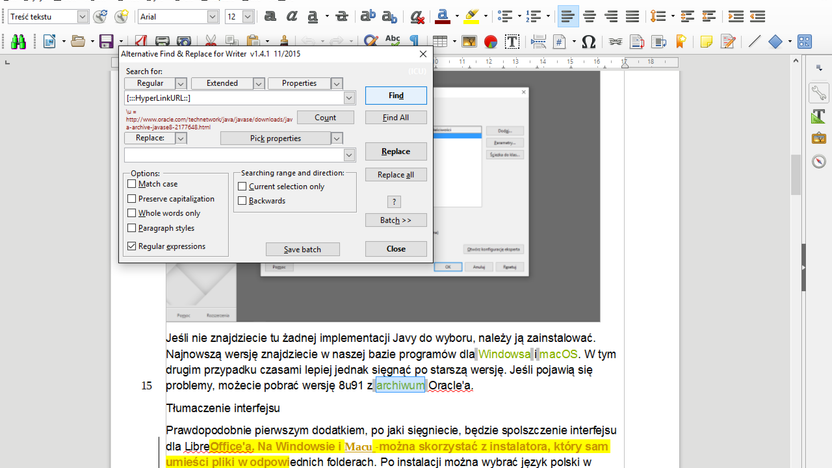Click the Save batch button

coord(302,249)
